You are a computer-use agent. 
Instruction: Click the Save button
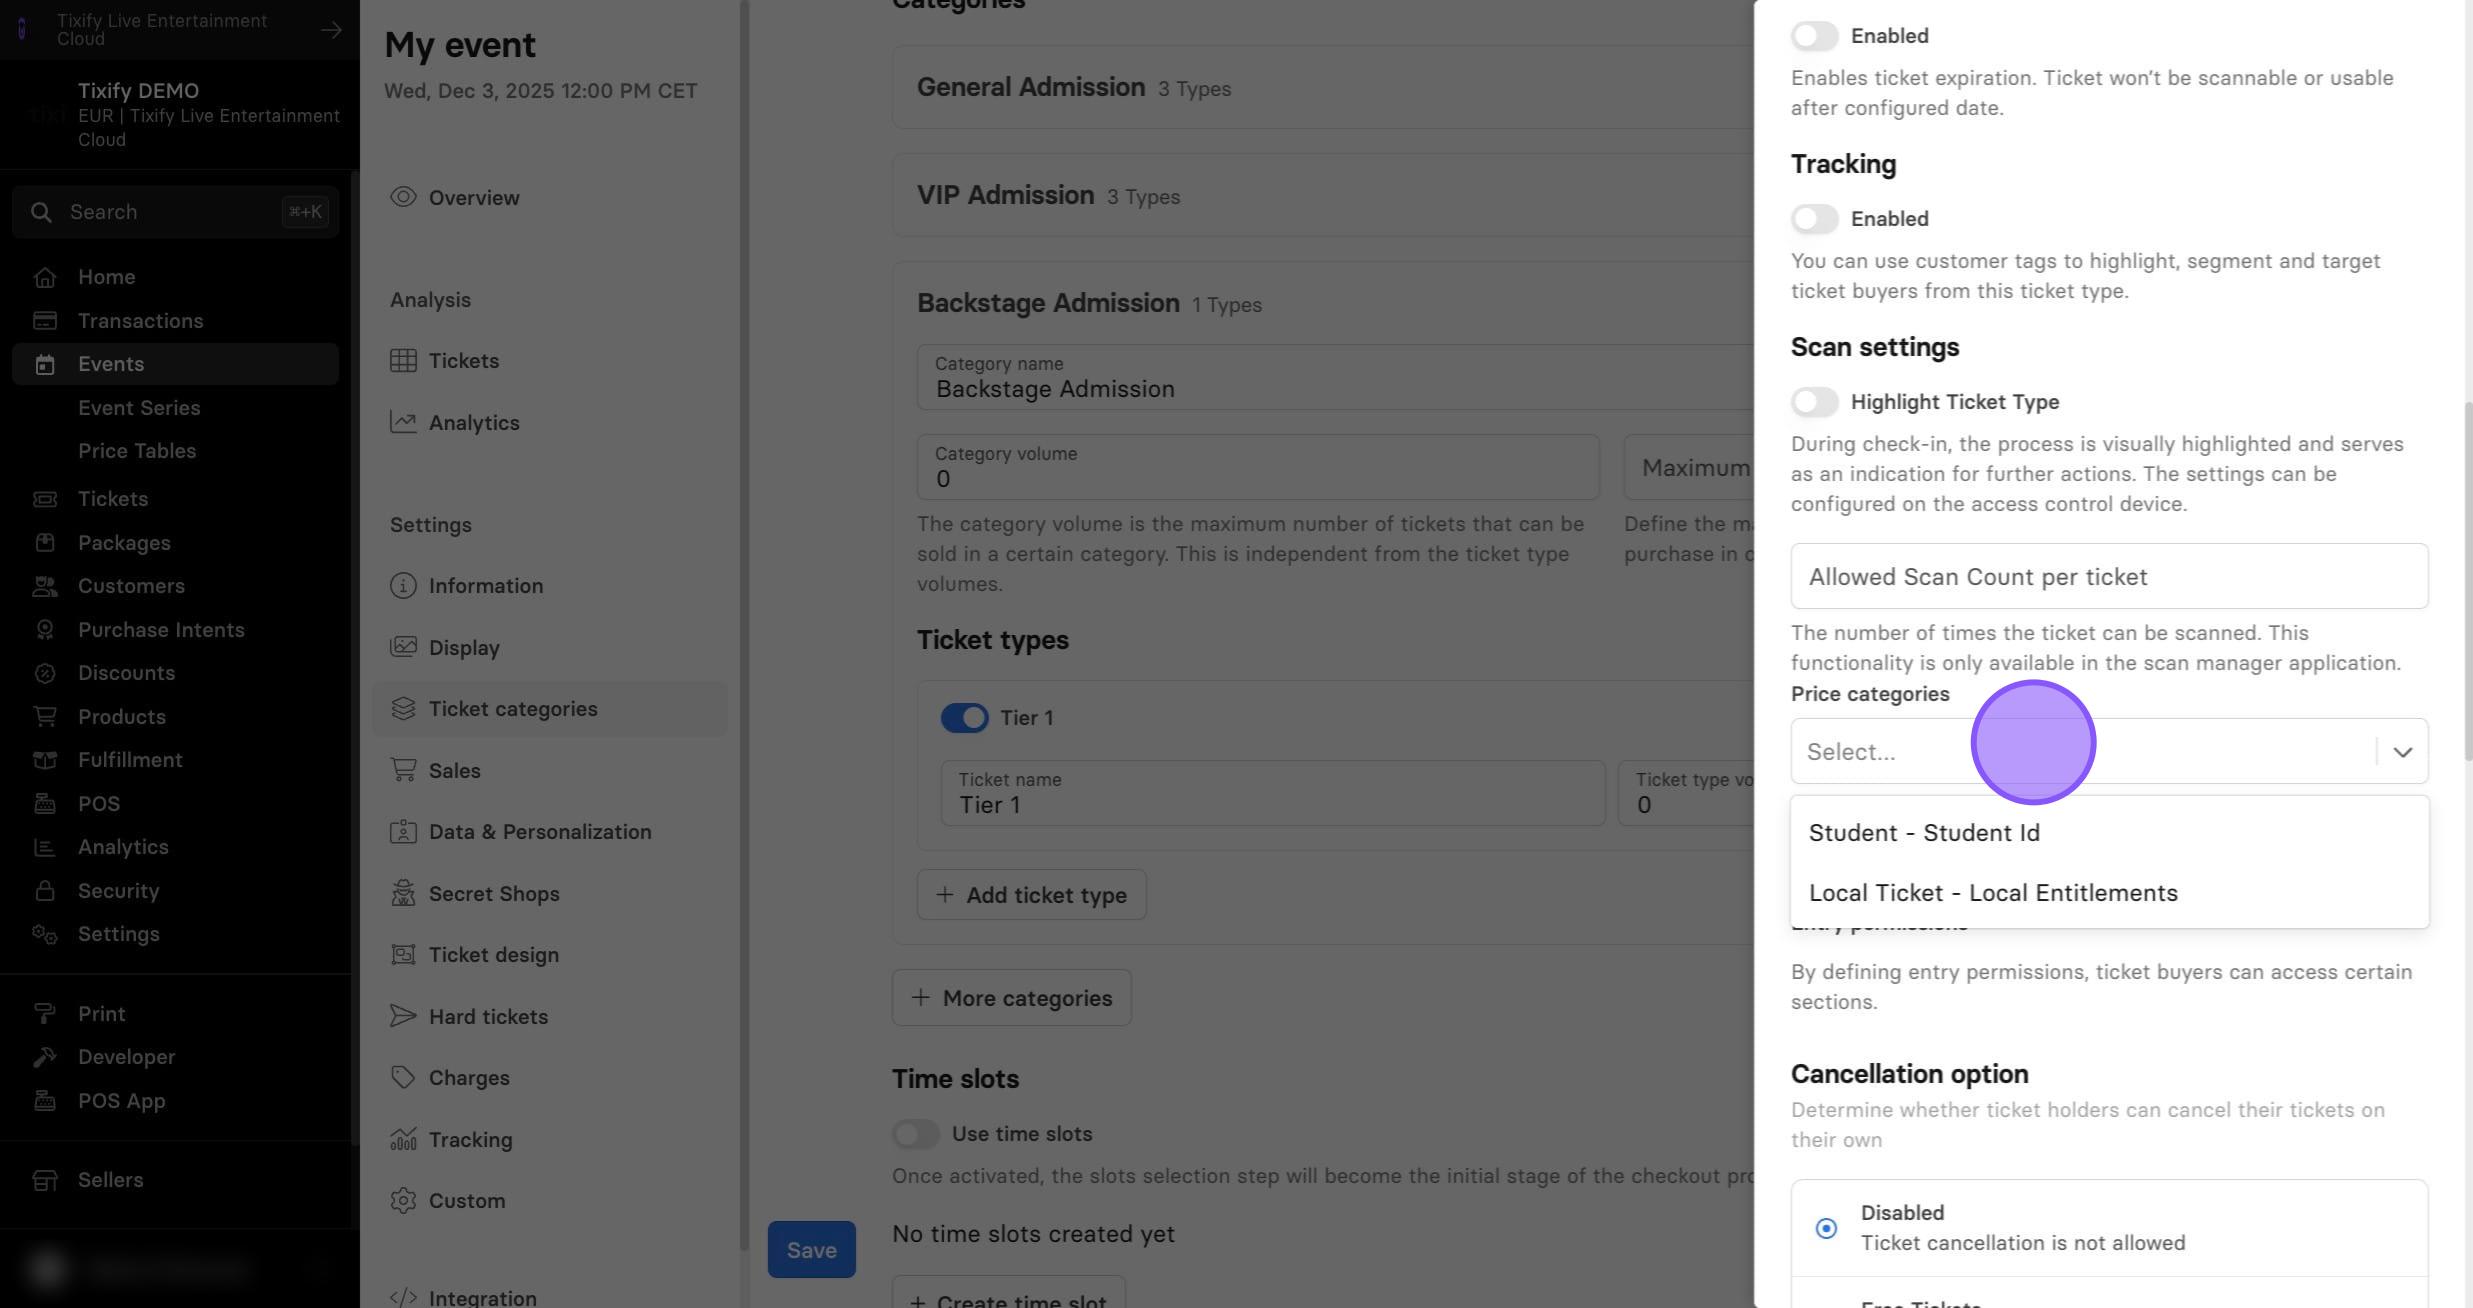click(x=811, y=1250)
